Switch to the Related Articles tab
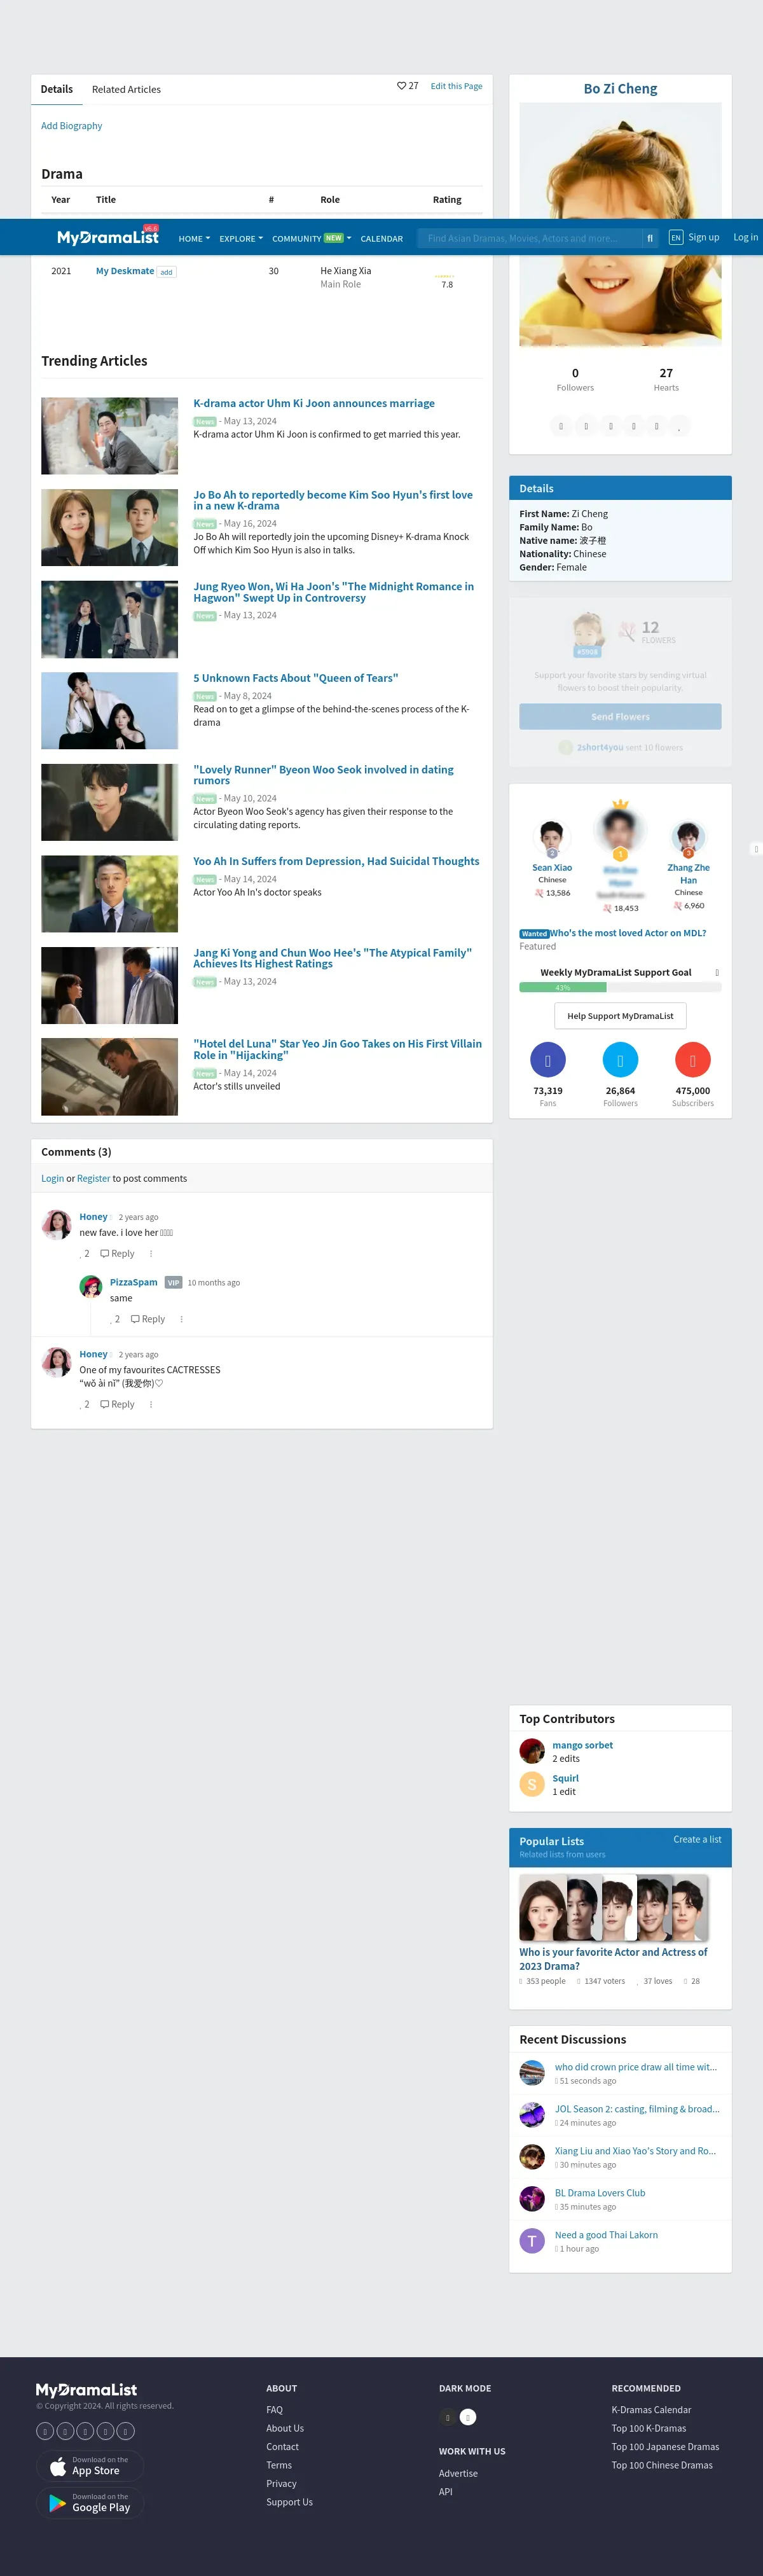The image size is (763, 2576). 126,89
